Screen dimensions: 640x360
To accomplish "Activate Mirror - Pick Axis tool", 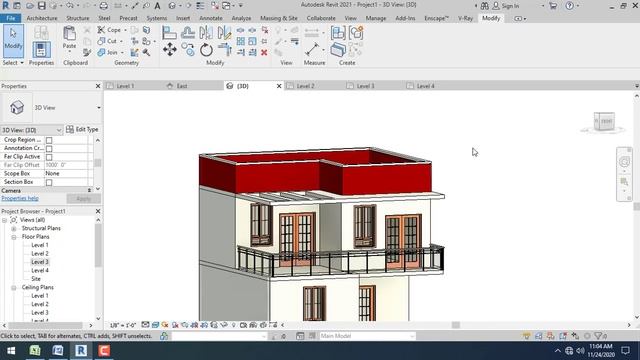I will [206, 32].
